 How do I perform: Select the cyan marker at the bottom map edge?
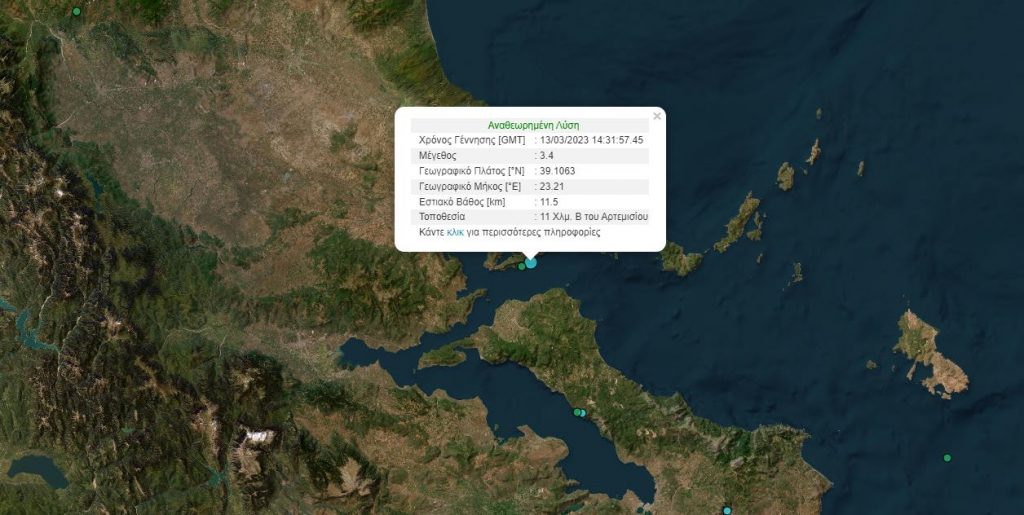coord(727,511)
